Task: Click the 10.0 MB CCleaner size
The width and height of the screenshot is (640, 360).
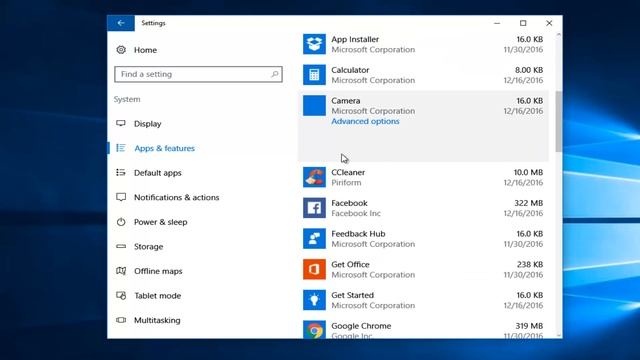Action: point(528,172)
